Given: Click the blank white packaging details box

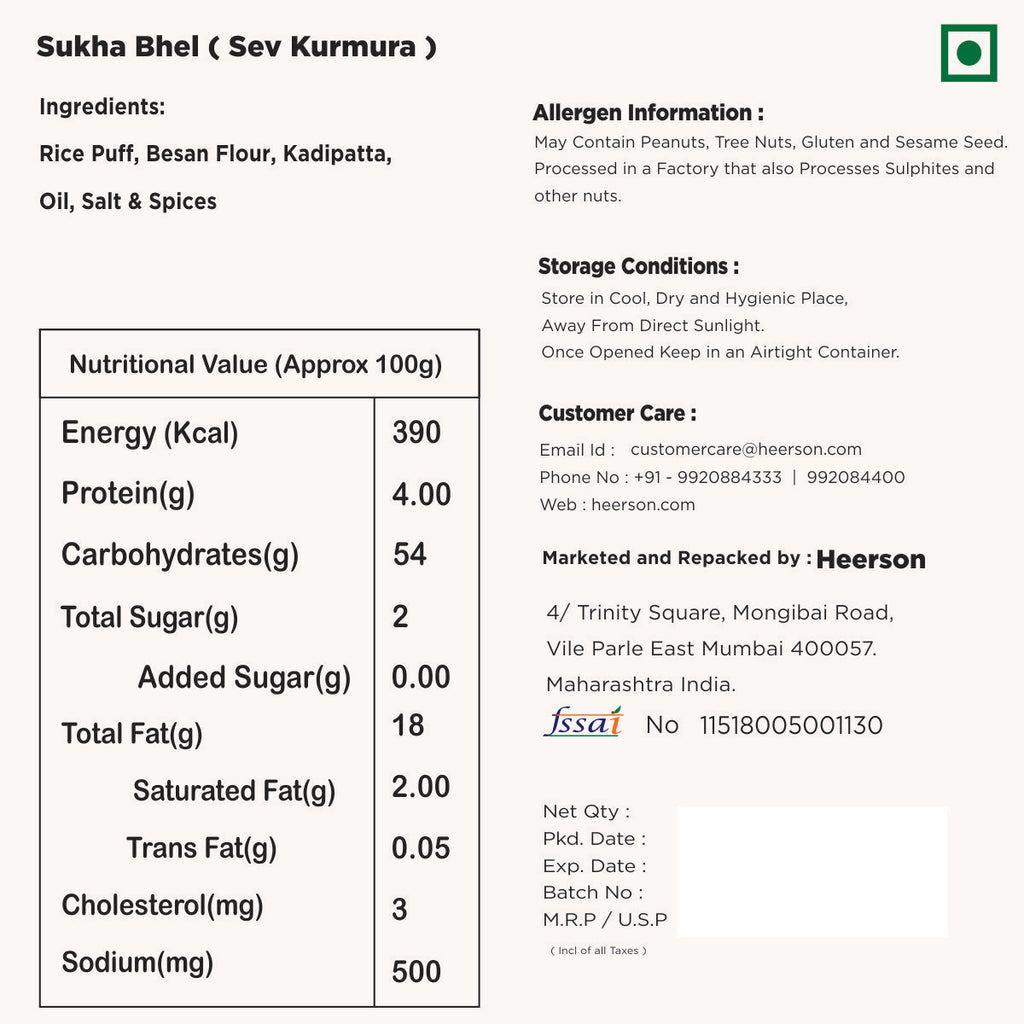Looking at the screenshot, I should (812, 871).
